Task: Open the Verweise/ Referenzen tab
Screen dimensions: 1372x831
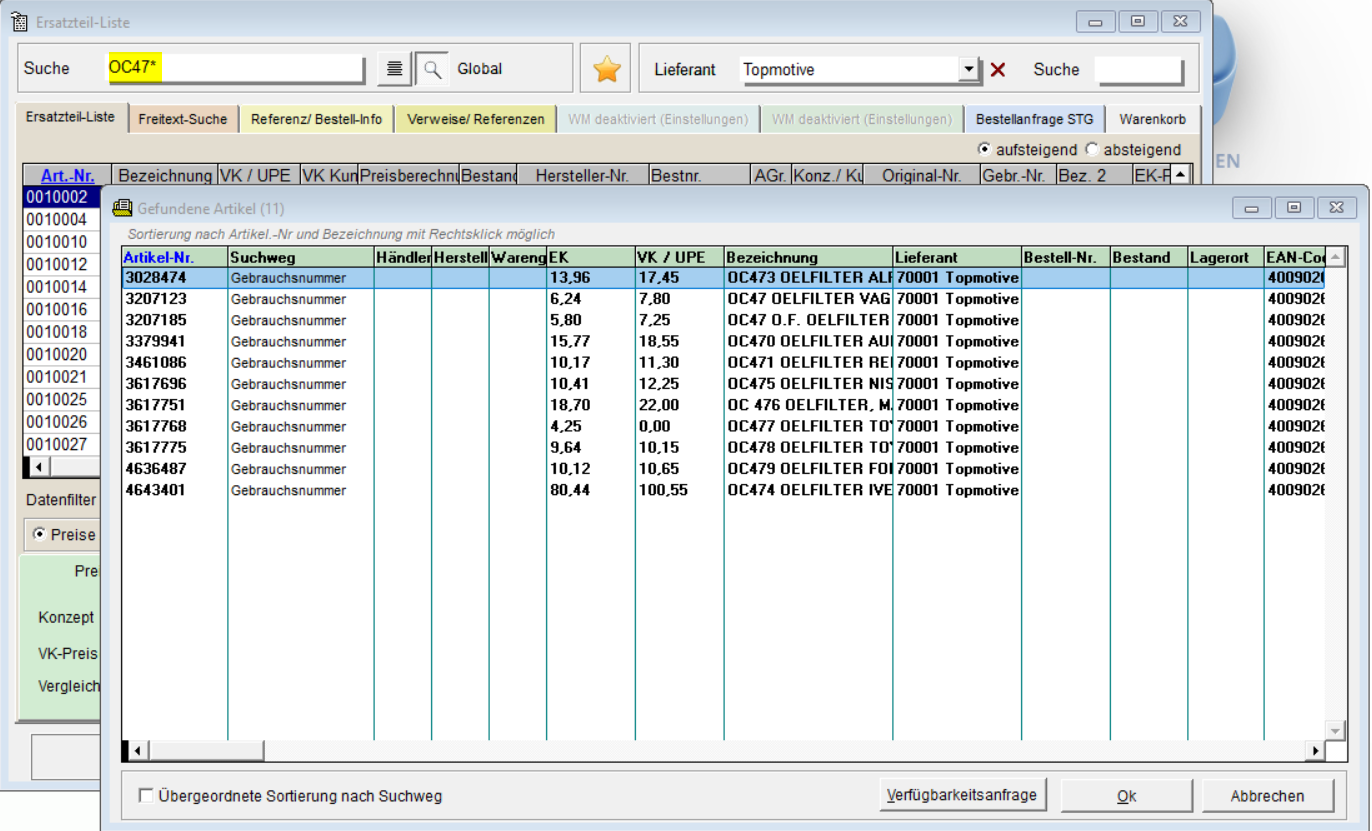Action: (x=475, y=119)
